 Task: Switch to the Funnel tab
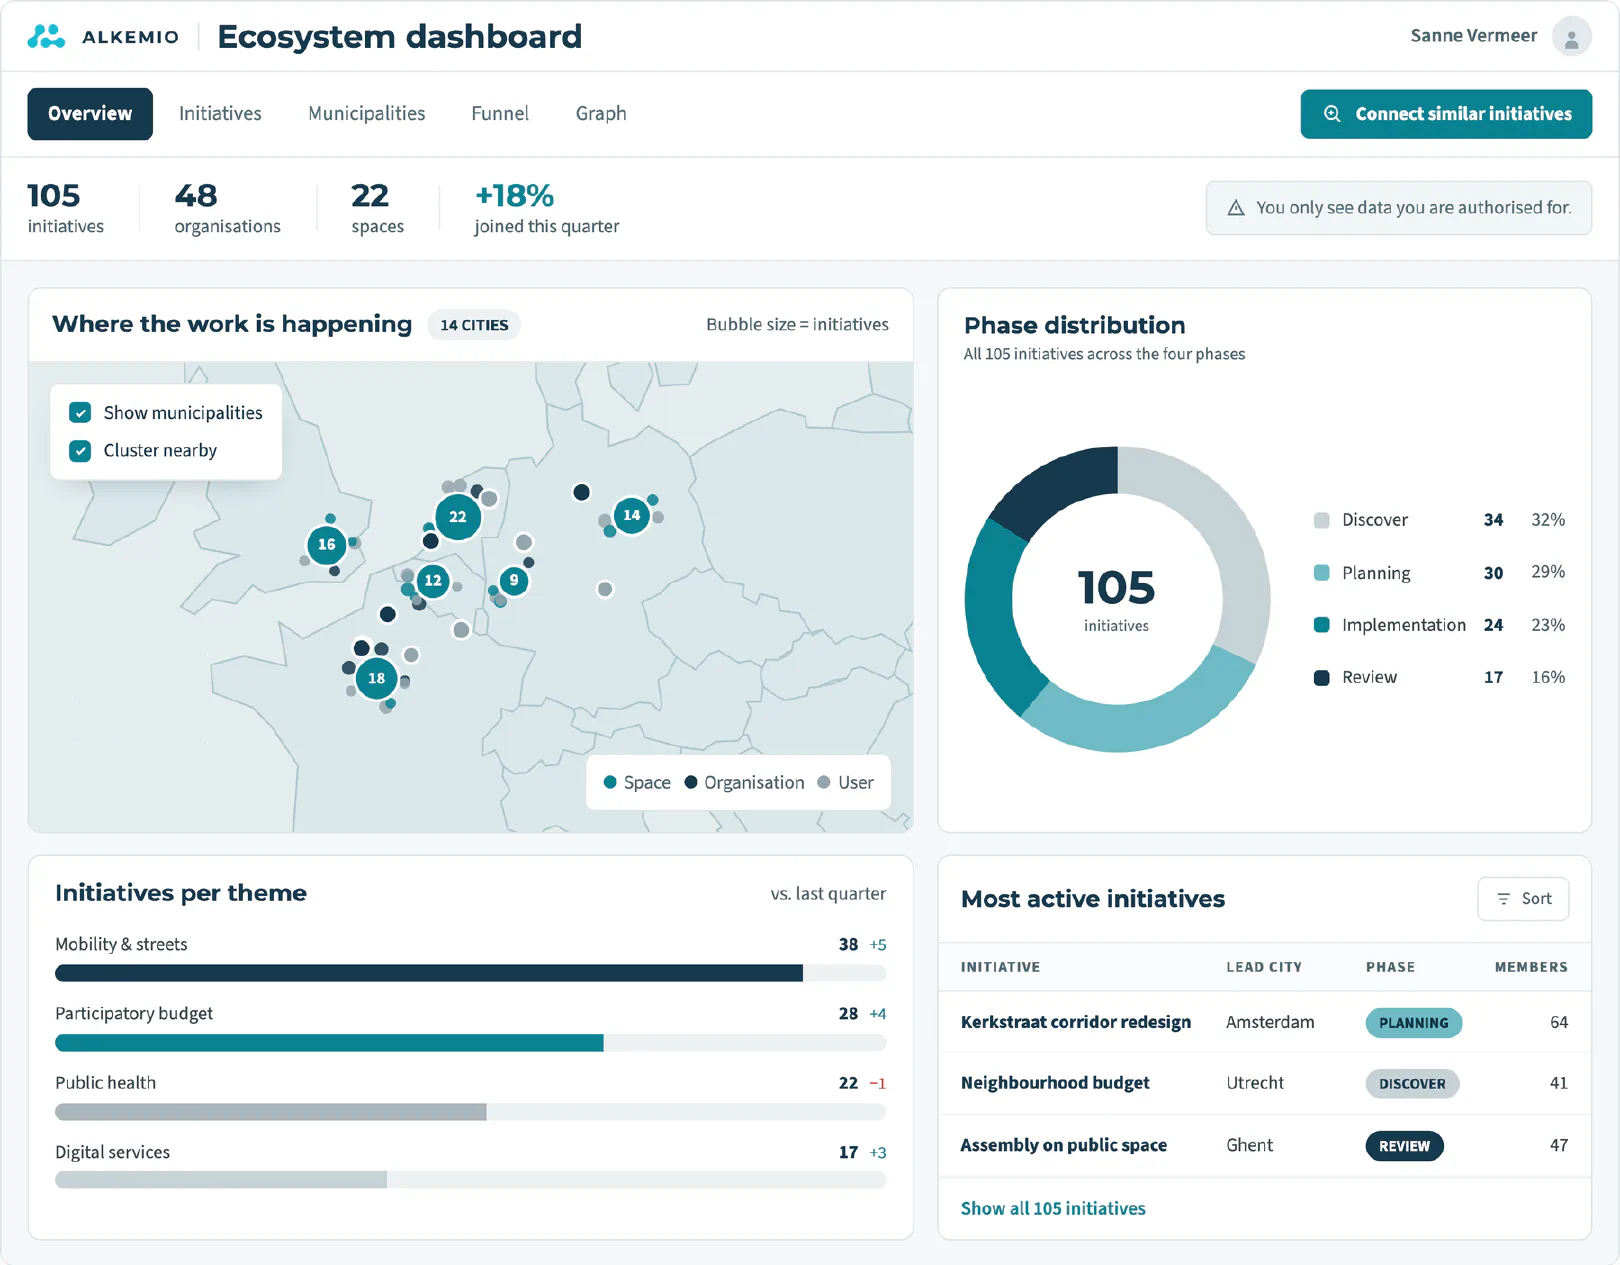(x=500, y=114)
